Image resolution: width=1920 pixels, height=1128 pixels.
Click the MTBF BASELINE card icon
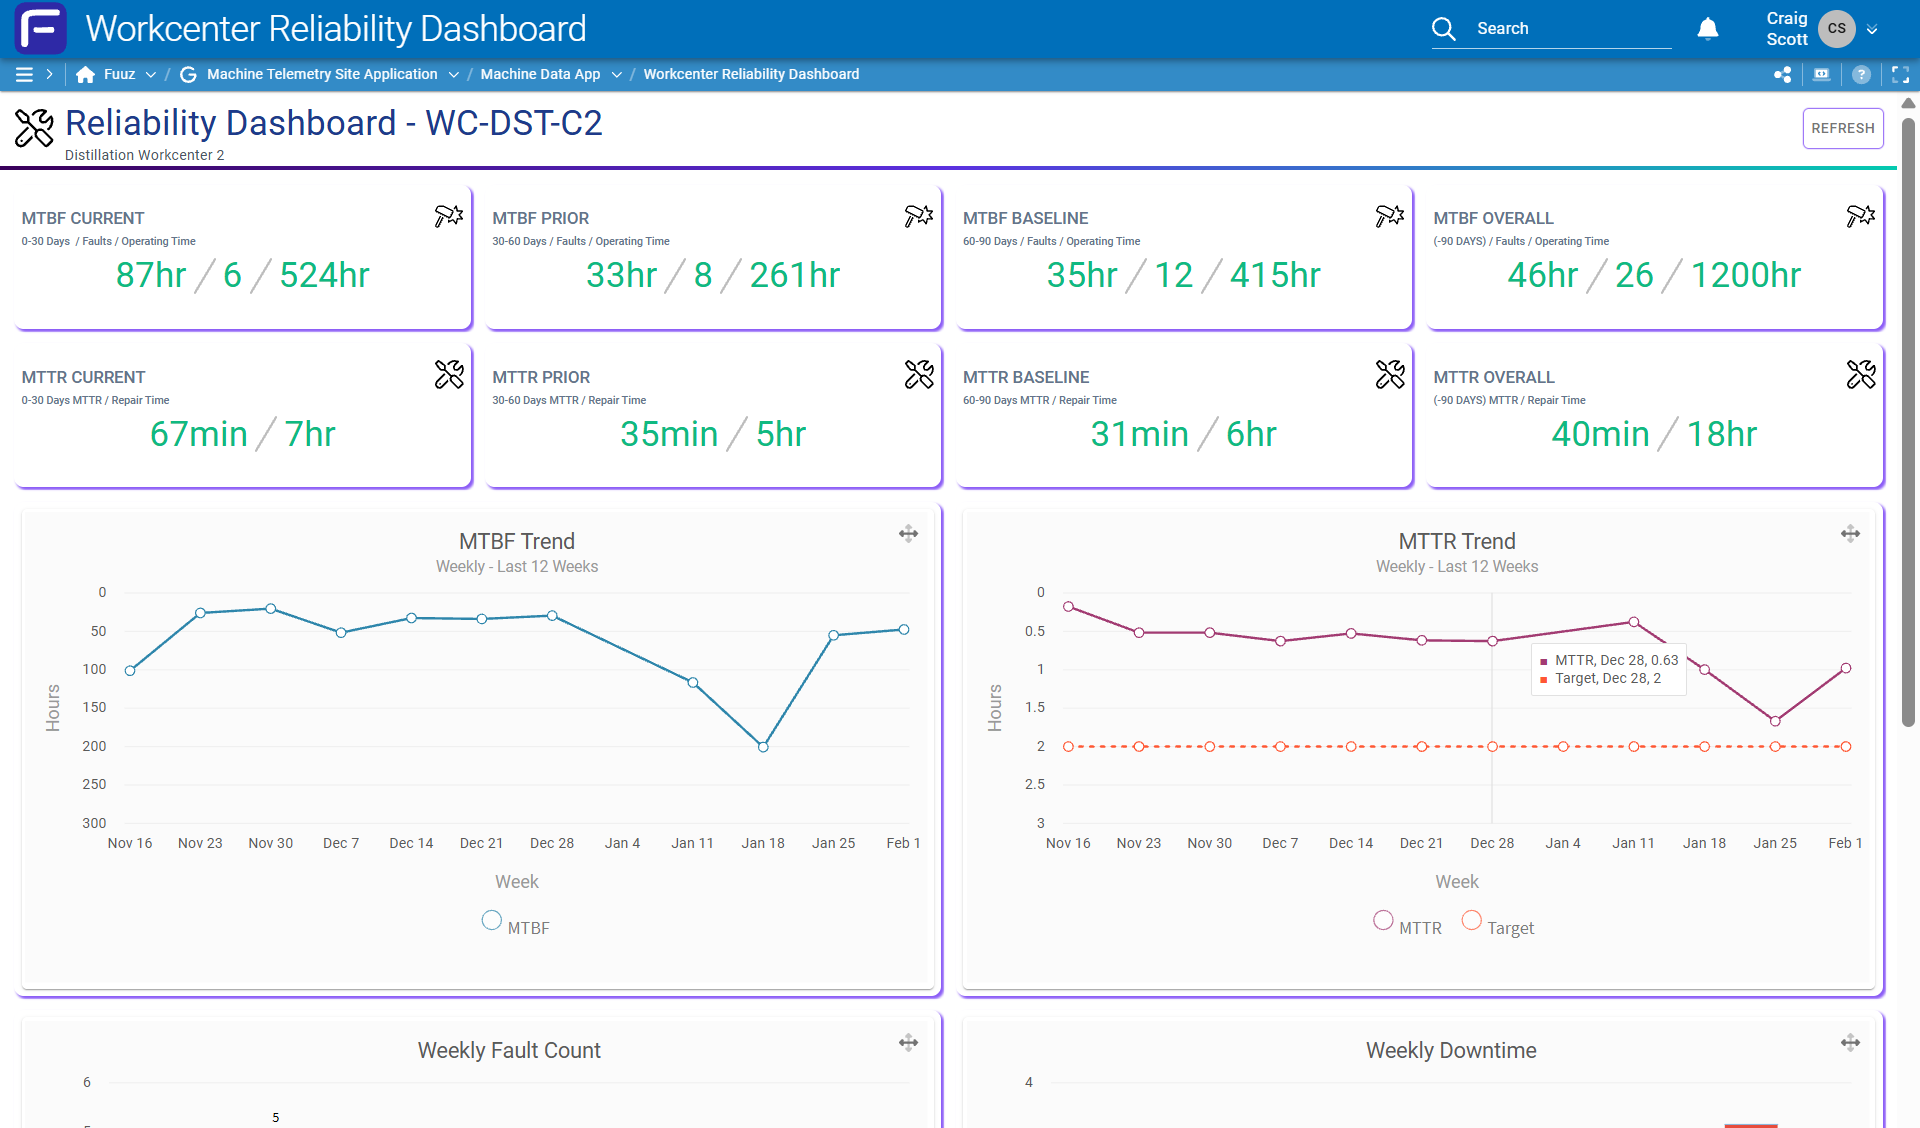point(1390,216)
